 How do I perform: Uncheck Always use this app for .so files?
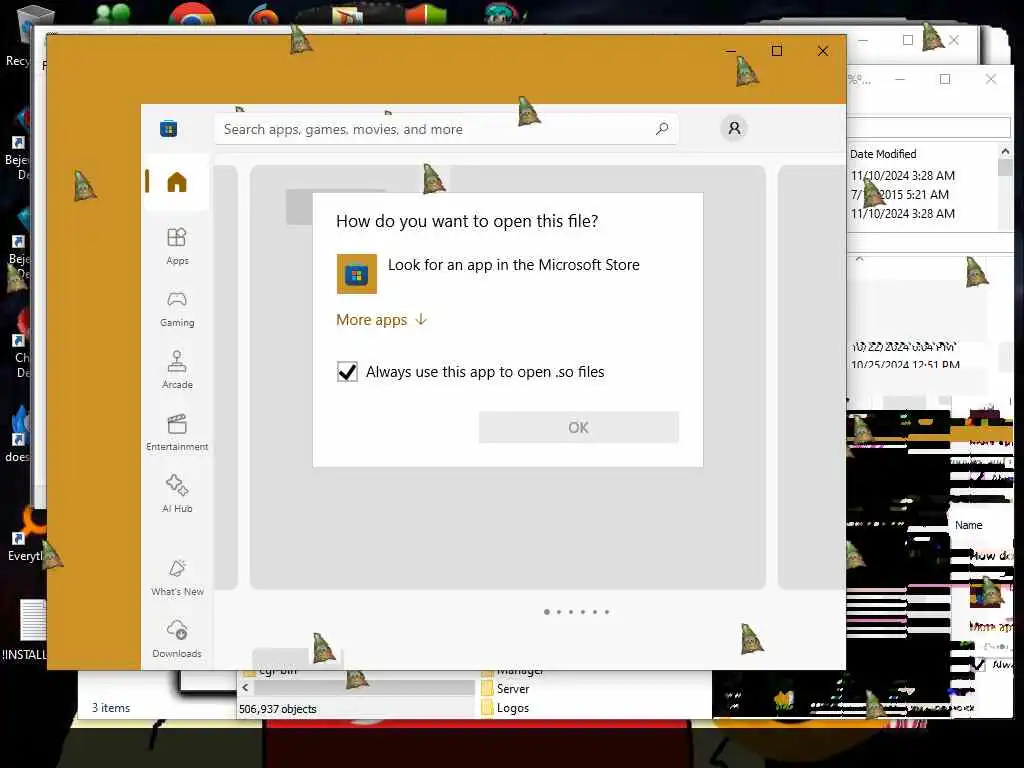347,372
